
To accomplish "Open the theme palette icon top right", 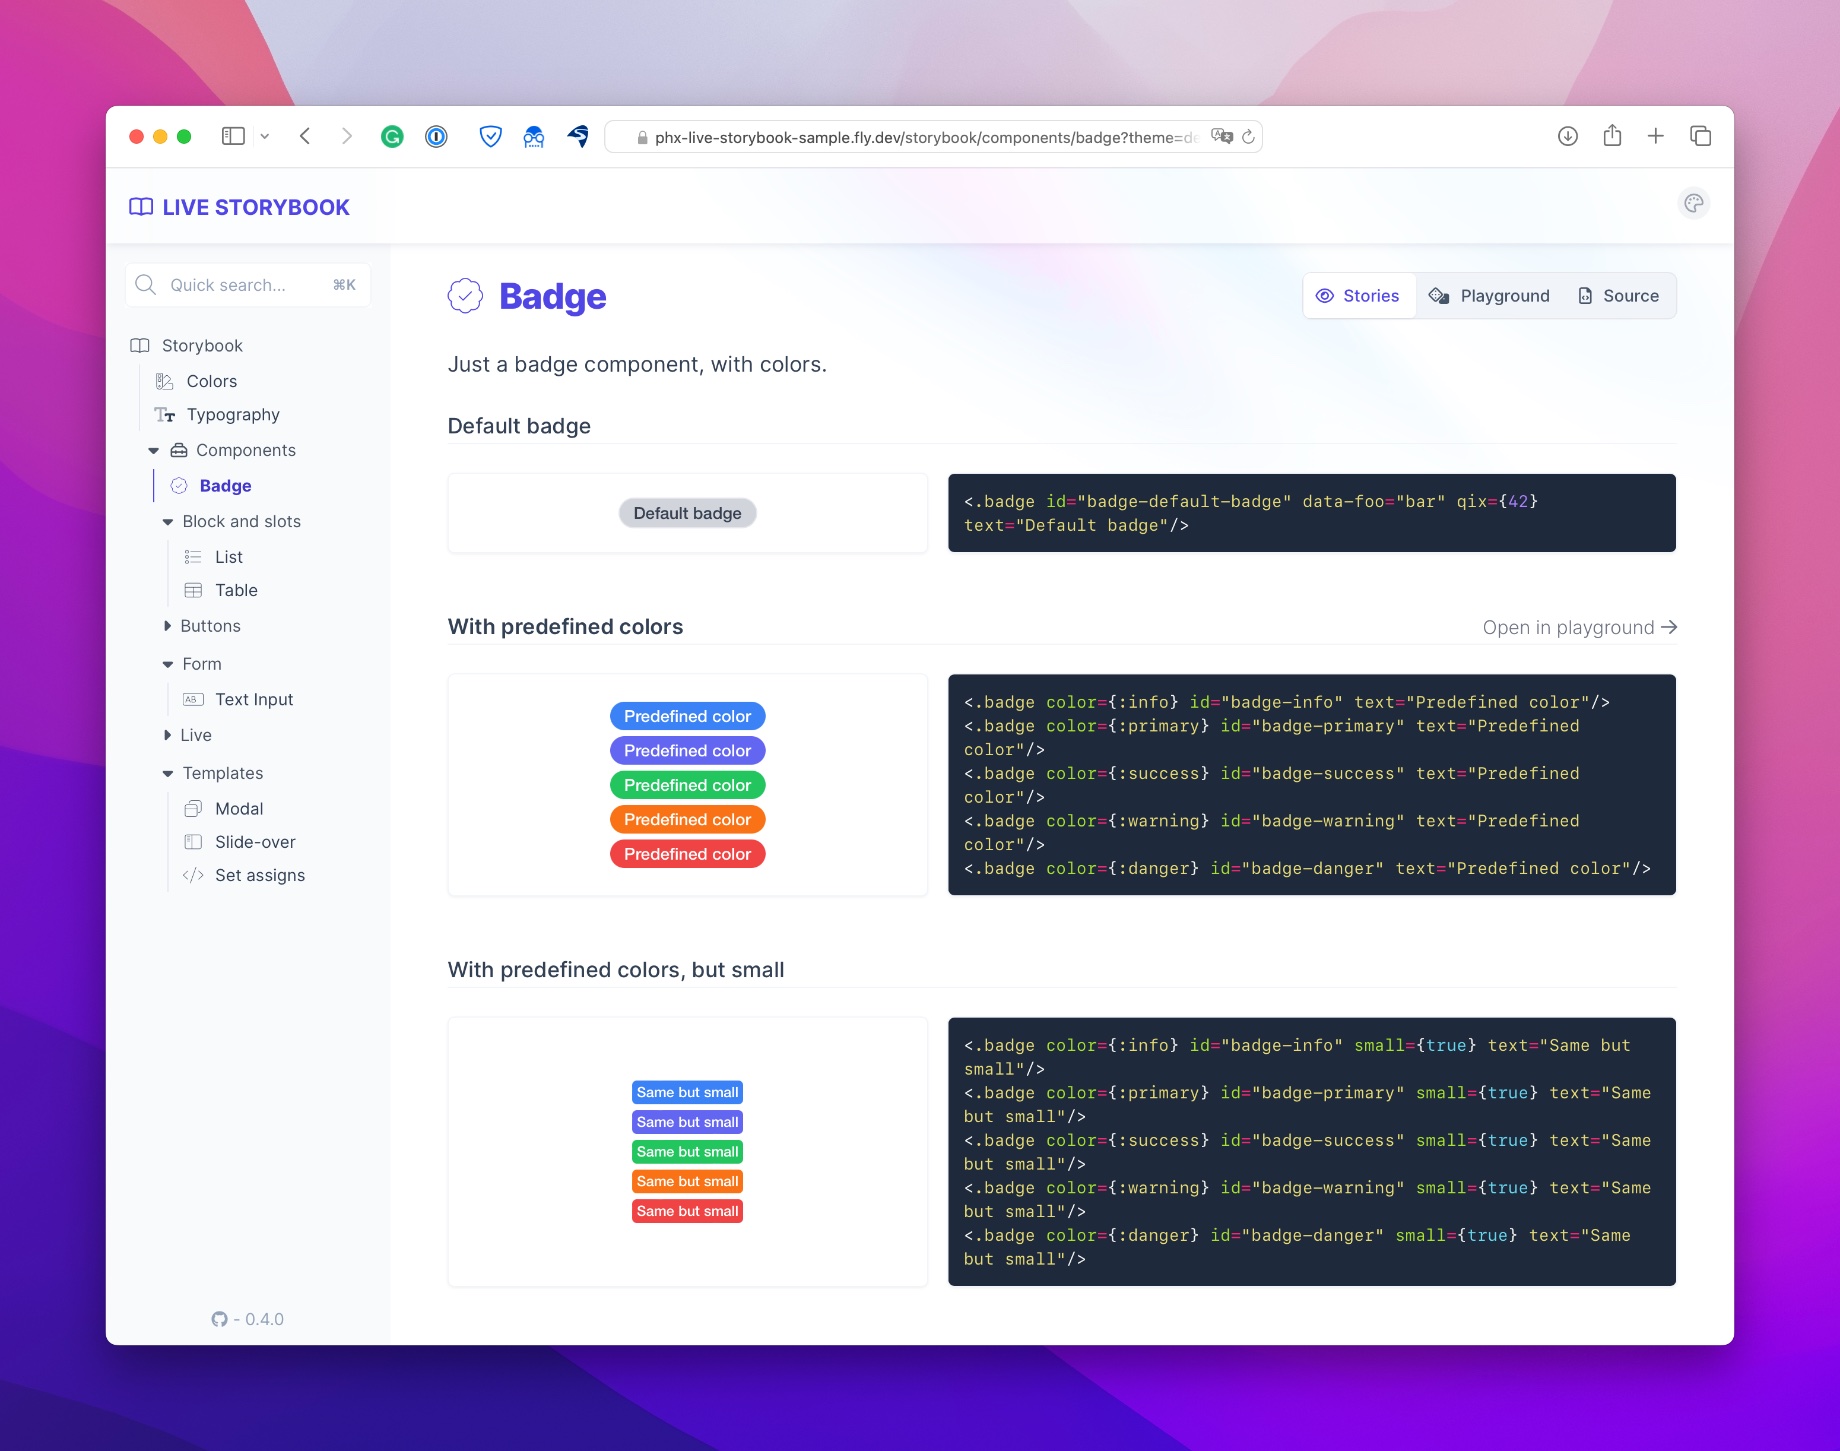I will (1694, 204).
